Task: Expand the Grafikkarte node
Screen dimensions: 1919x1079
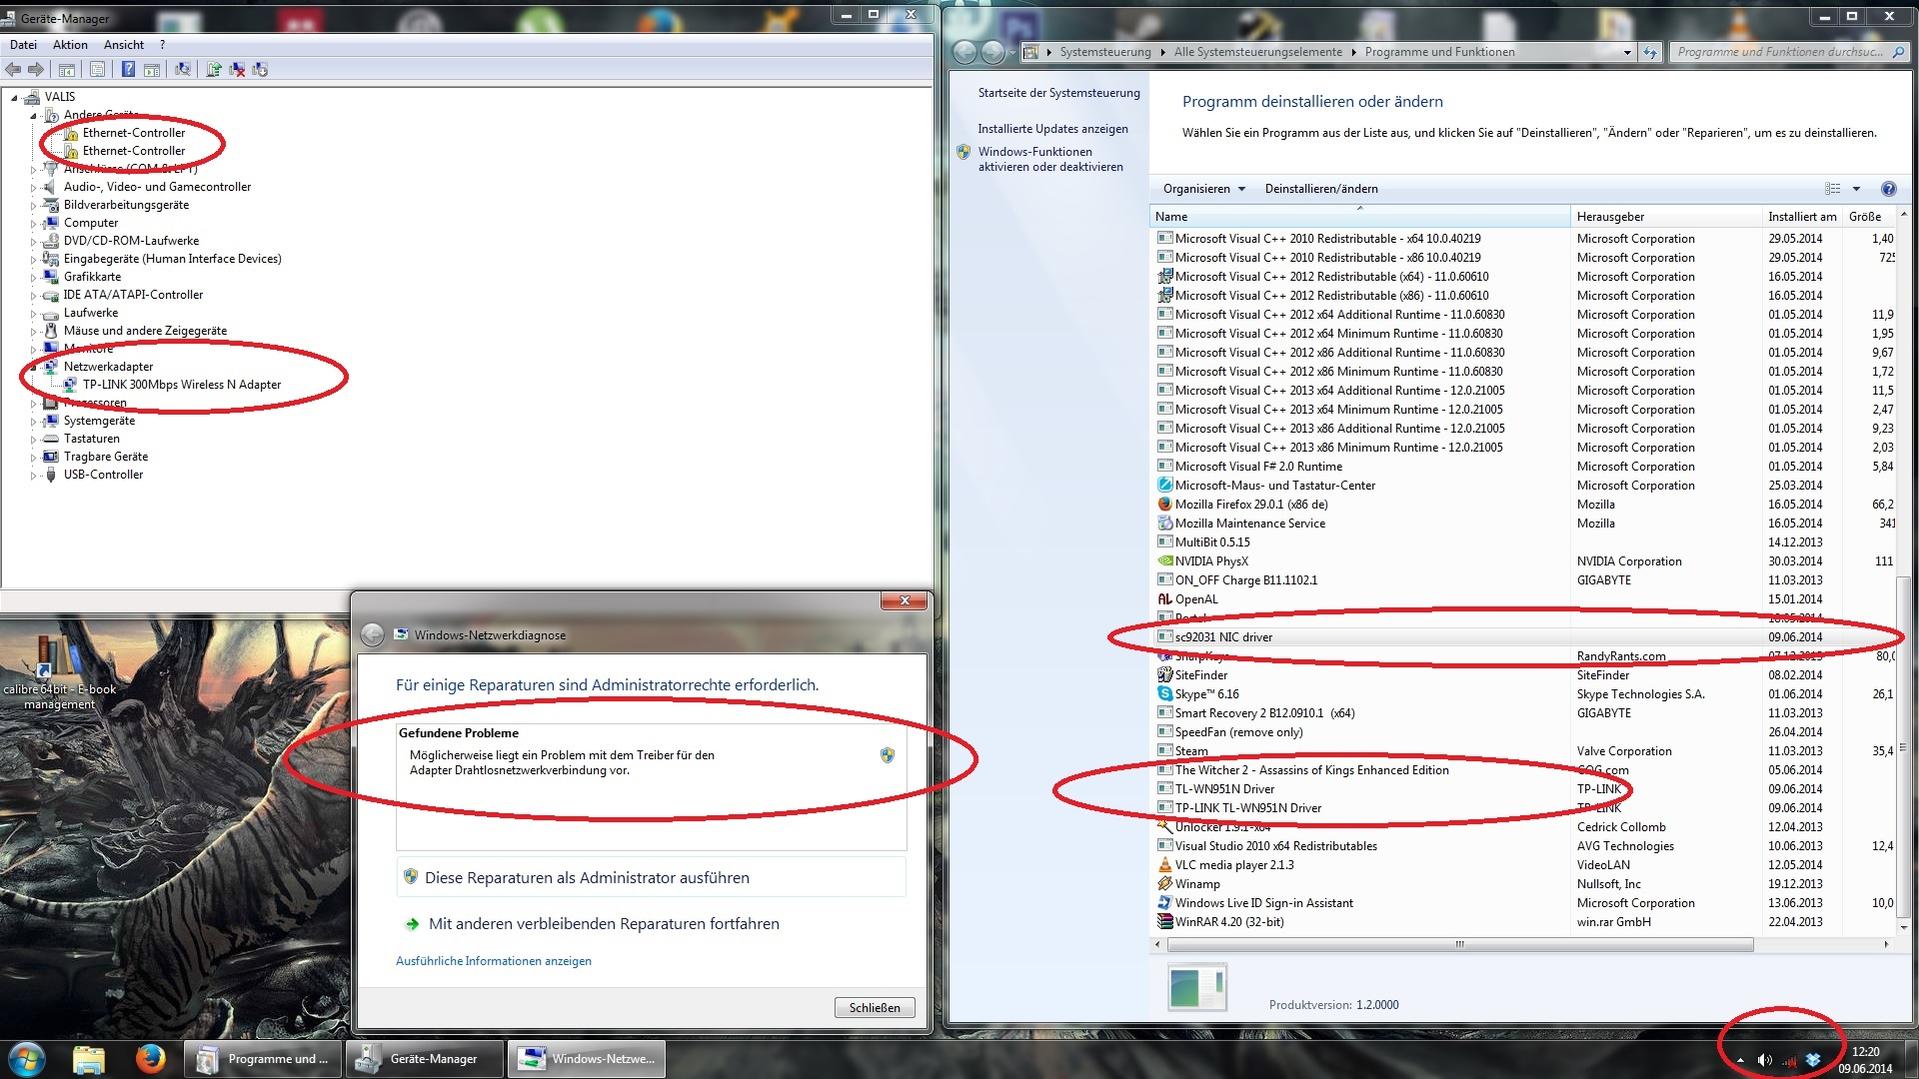Action: pyautogui.click(x=33, y=277)
